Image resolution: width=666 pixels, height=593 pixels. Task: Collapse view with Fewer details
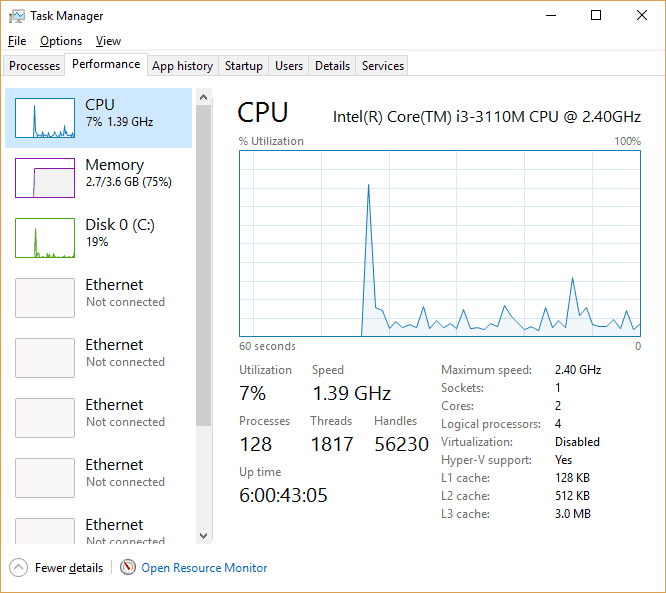click(69, 568)
